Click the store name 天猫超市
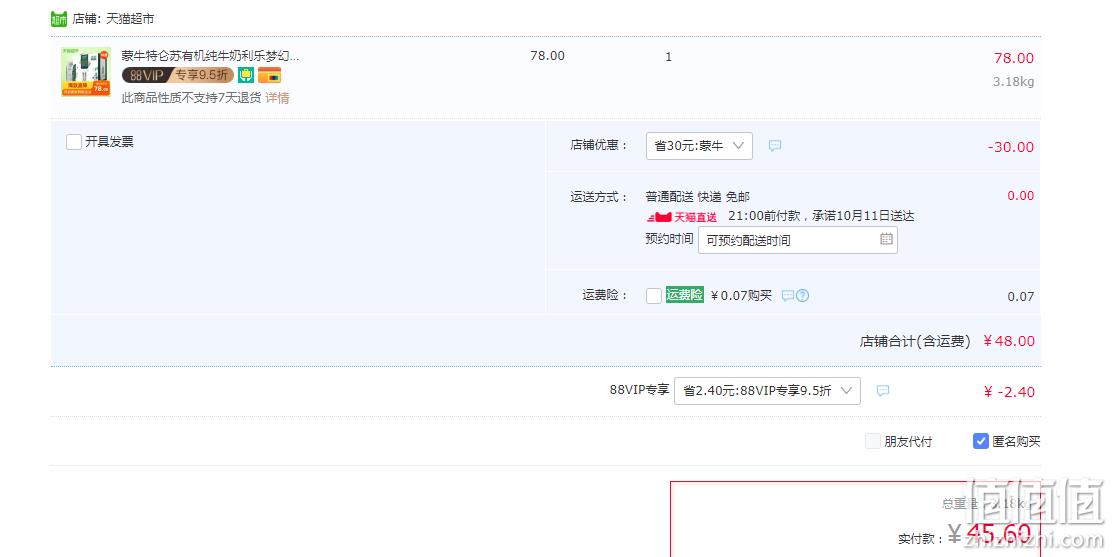1113x557 pixels. (130, 19)
